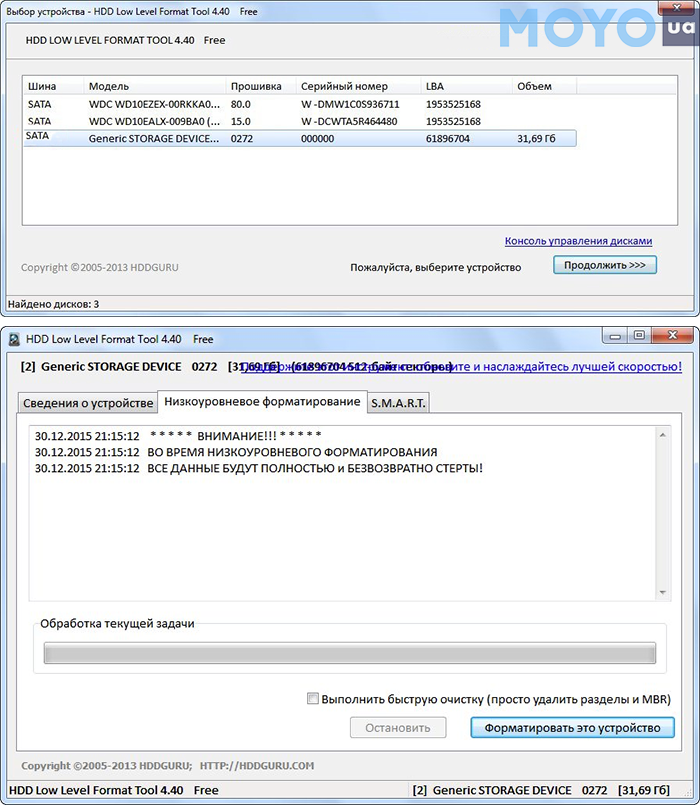The height and width of the screenshot is (805, 700).
Task: Click the HTTP://HDDGURU.COM text in the footer
Action: point(257,765)
